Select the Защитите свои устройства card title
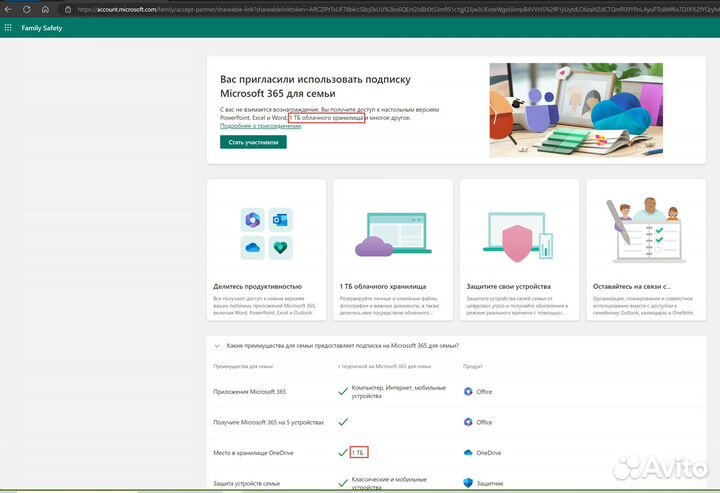Screen dimensions: 720x493 coord(508,286)
